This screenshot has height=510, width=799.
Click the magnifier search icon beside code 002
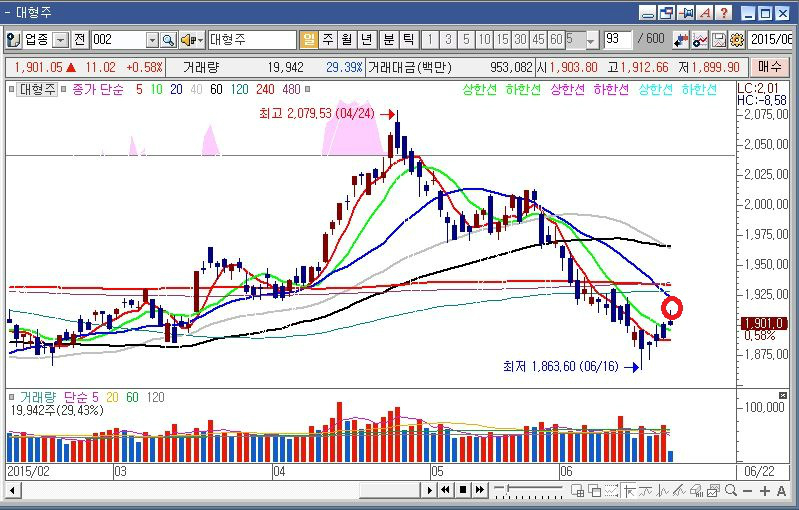pos(168,40)
